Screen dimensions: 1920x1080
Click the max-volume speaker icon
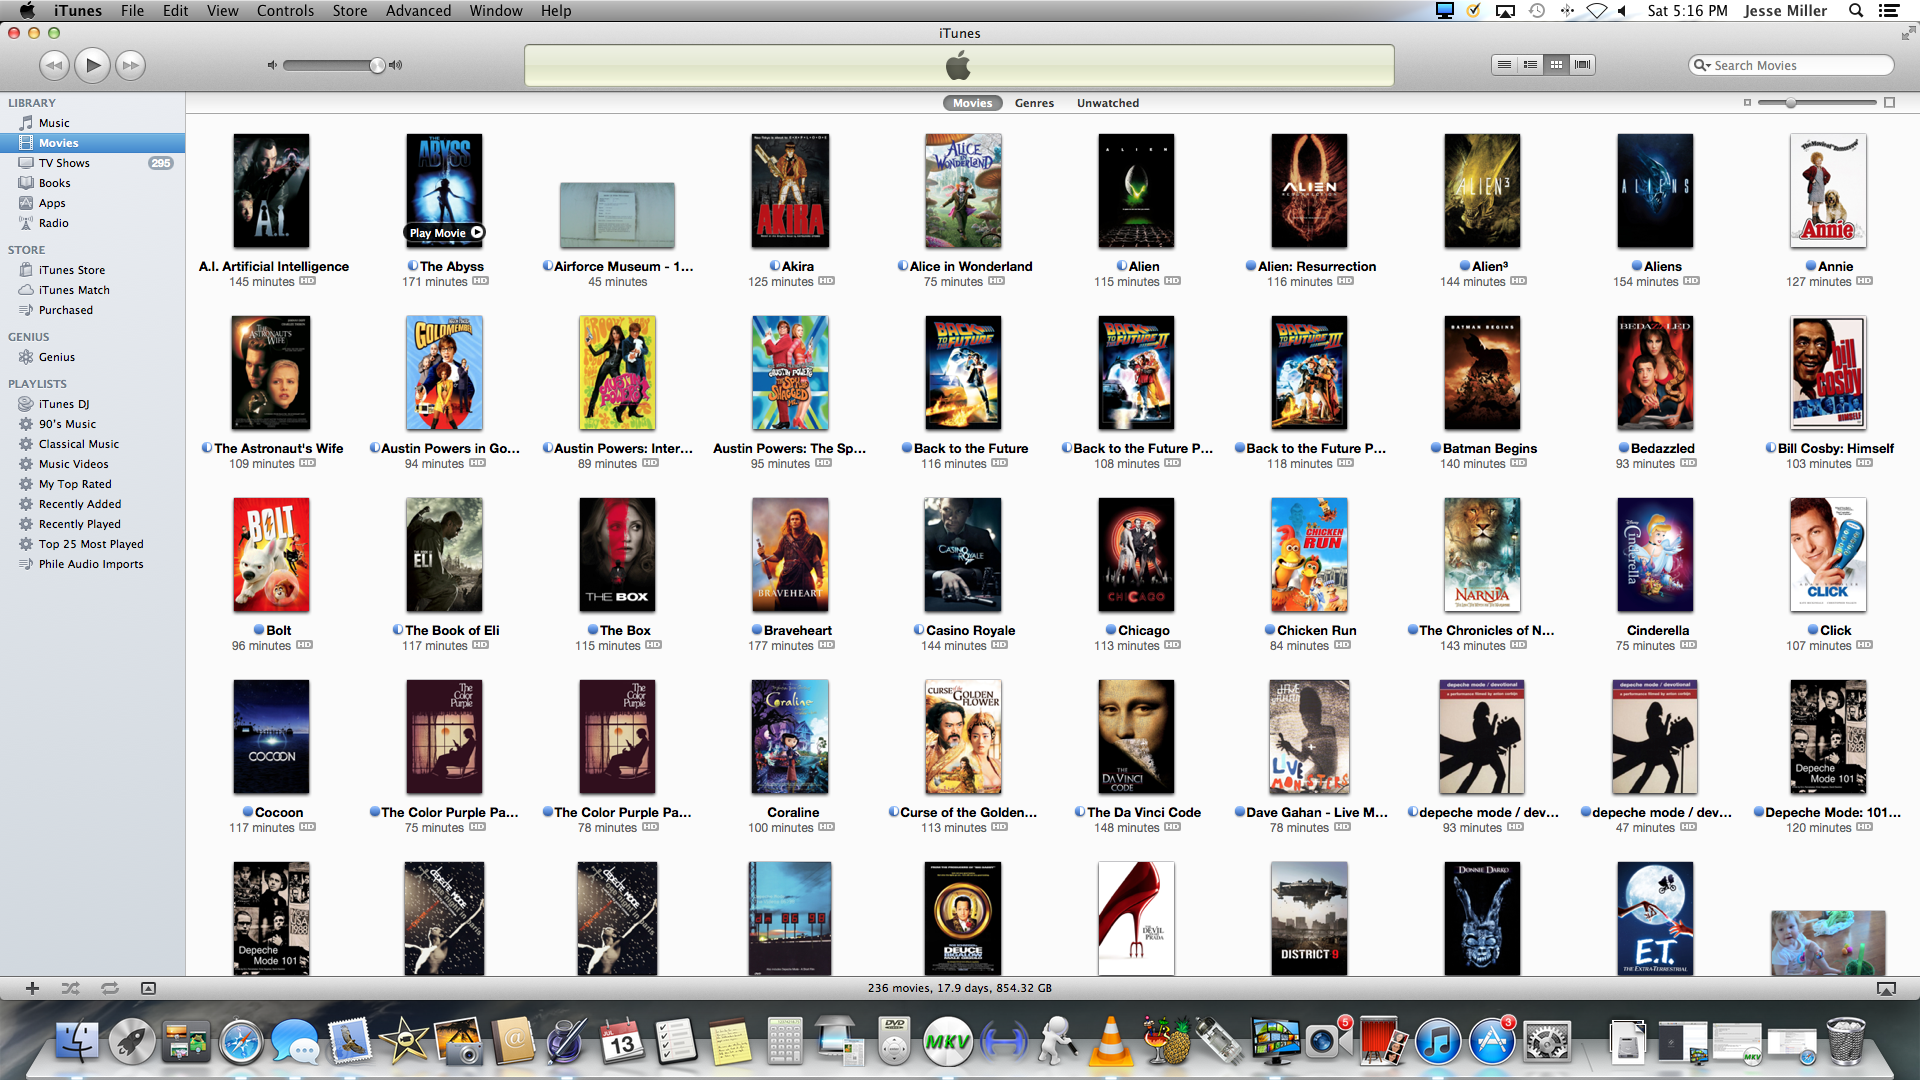pos(396,65)
